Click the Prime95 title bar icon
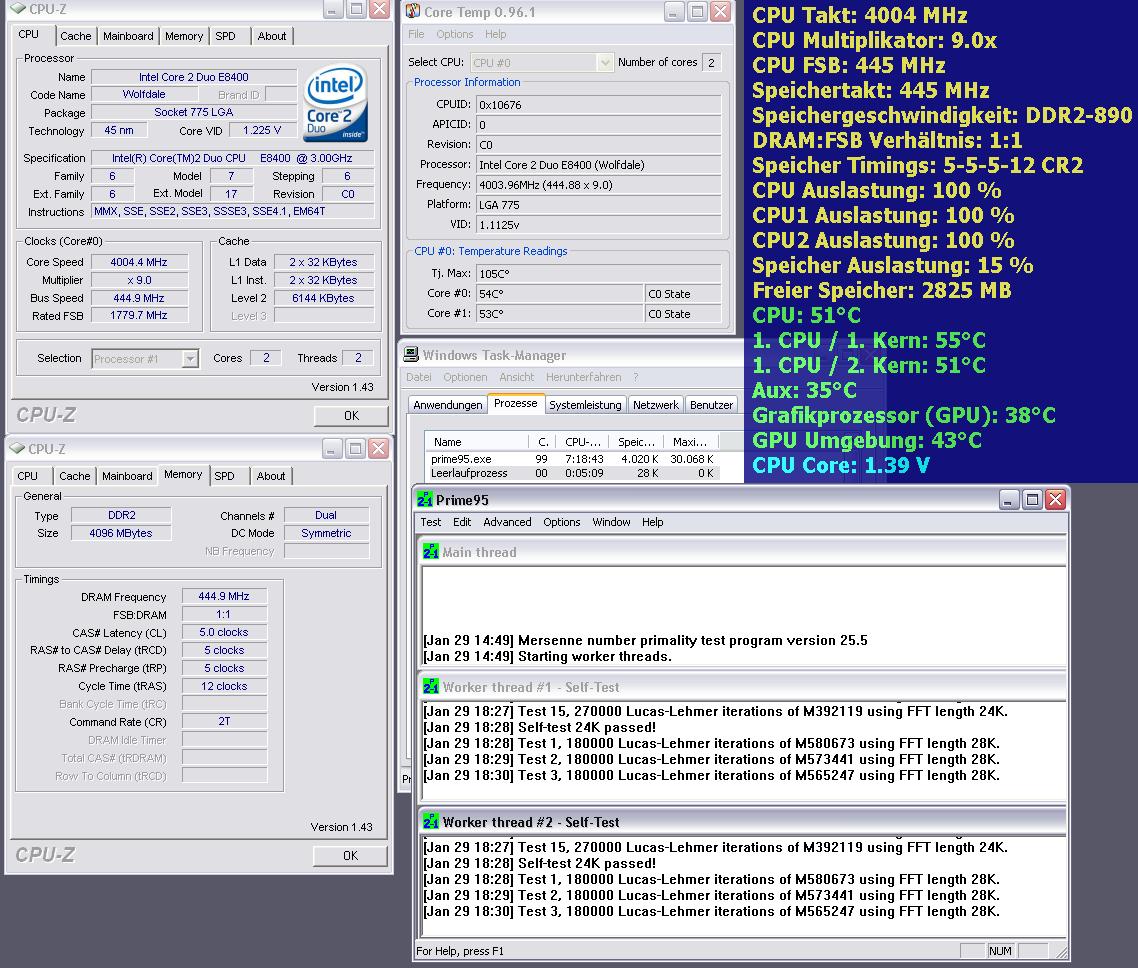This screenshot has height=968, width=1138. pyautogui.click(x=425, y=499)
